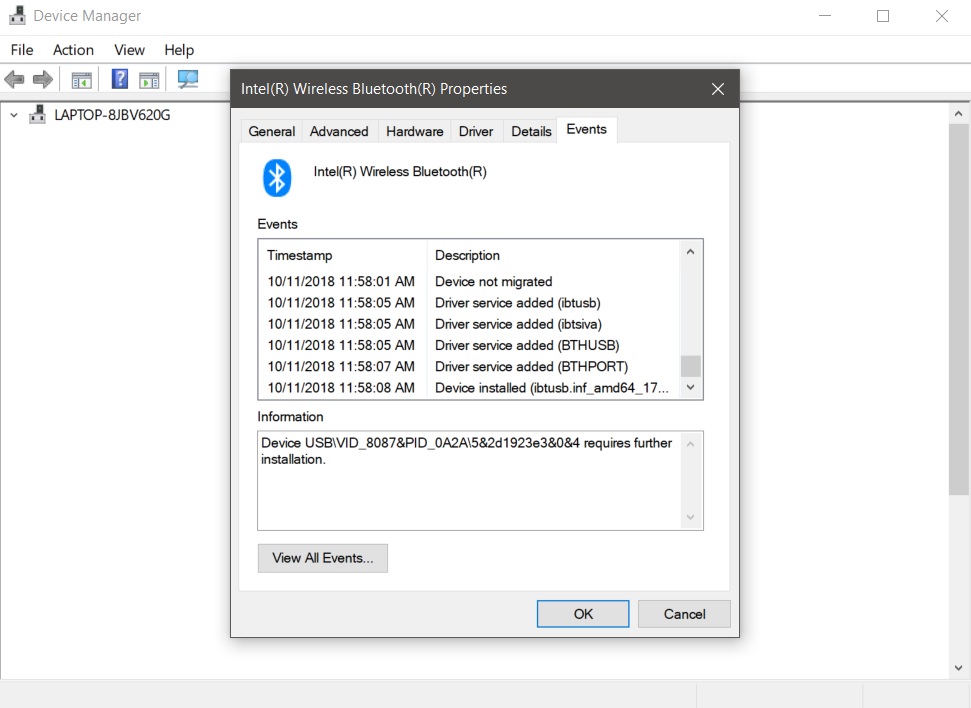Click the LAPTOP-8JBV620G computer icon
971x708 pixels.
pyautogui.click(x=37, y=114)
